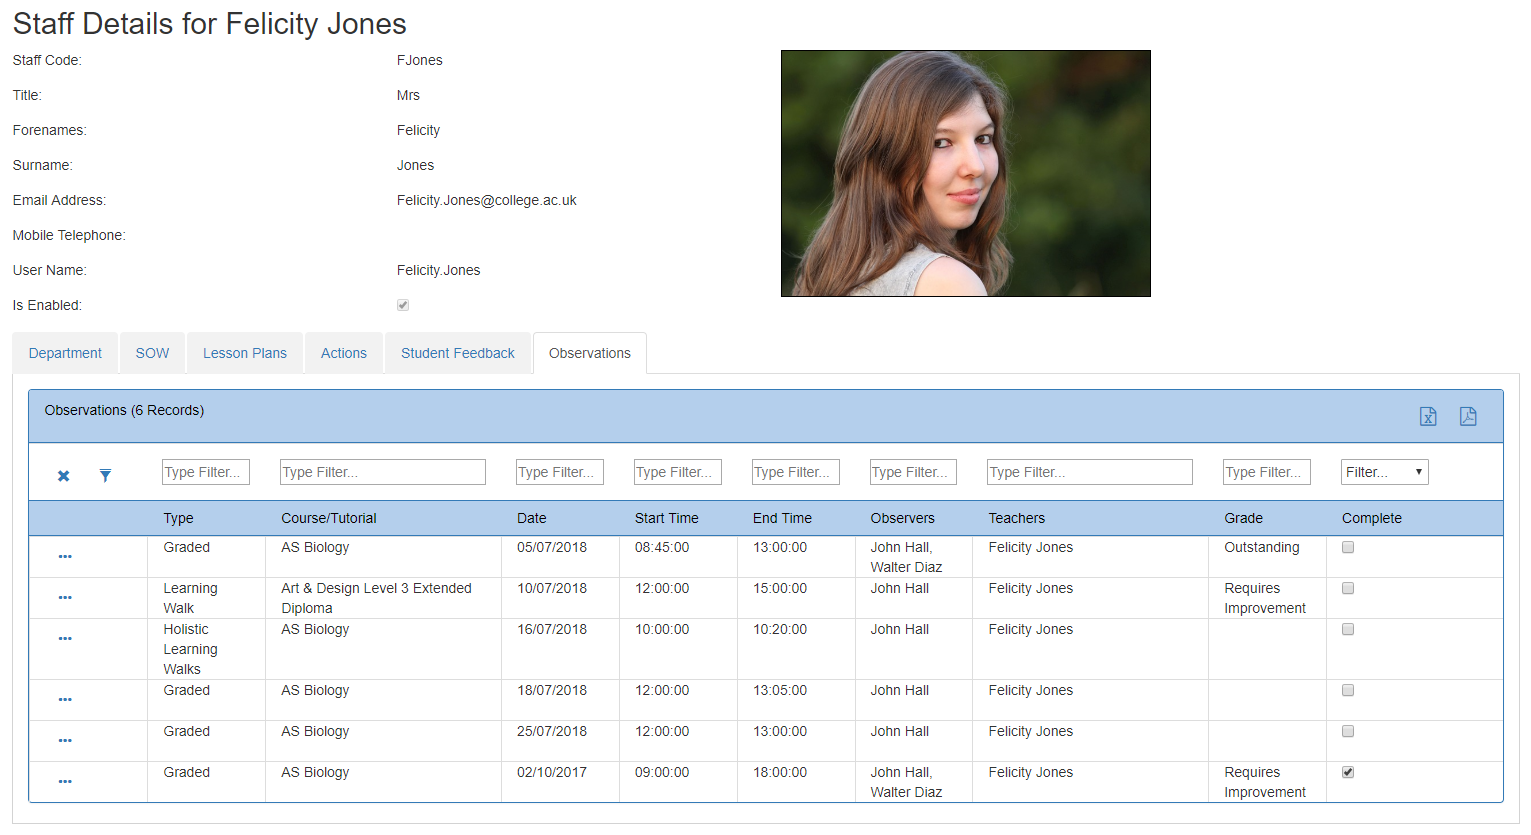Viewport: 1531px width, 835px height.
Task: Open row menu for 18/07/2018 observation
Action: click(65, 699)
